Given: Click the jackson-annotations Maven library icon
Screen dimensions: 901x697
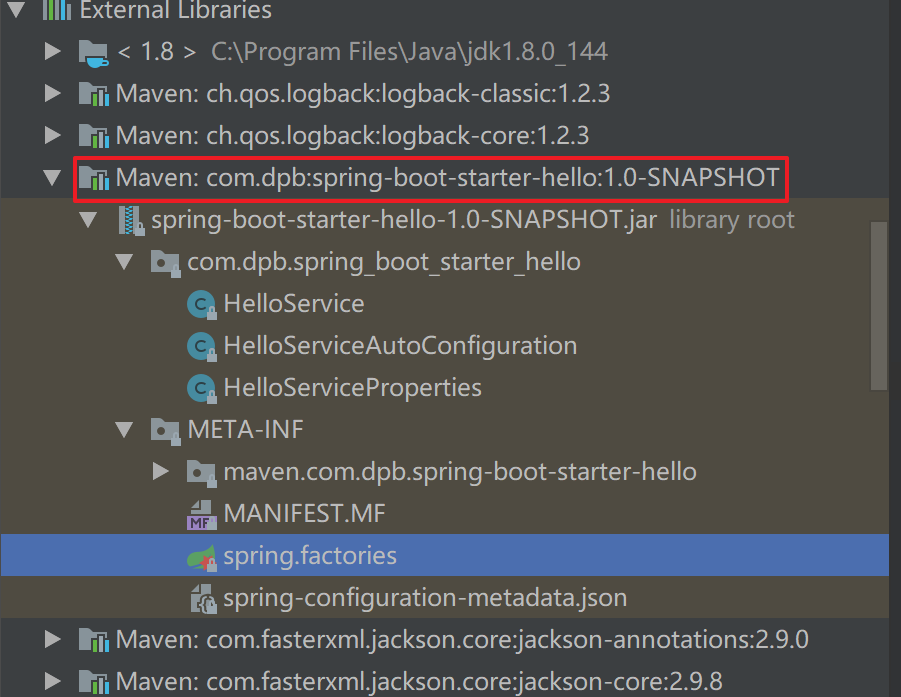Looking at the screenshot, I should tap(94, 640).
